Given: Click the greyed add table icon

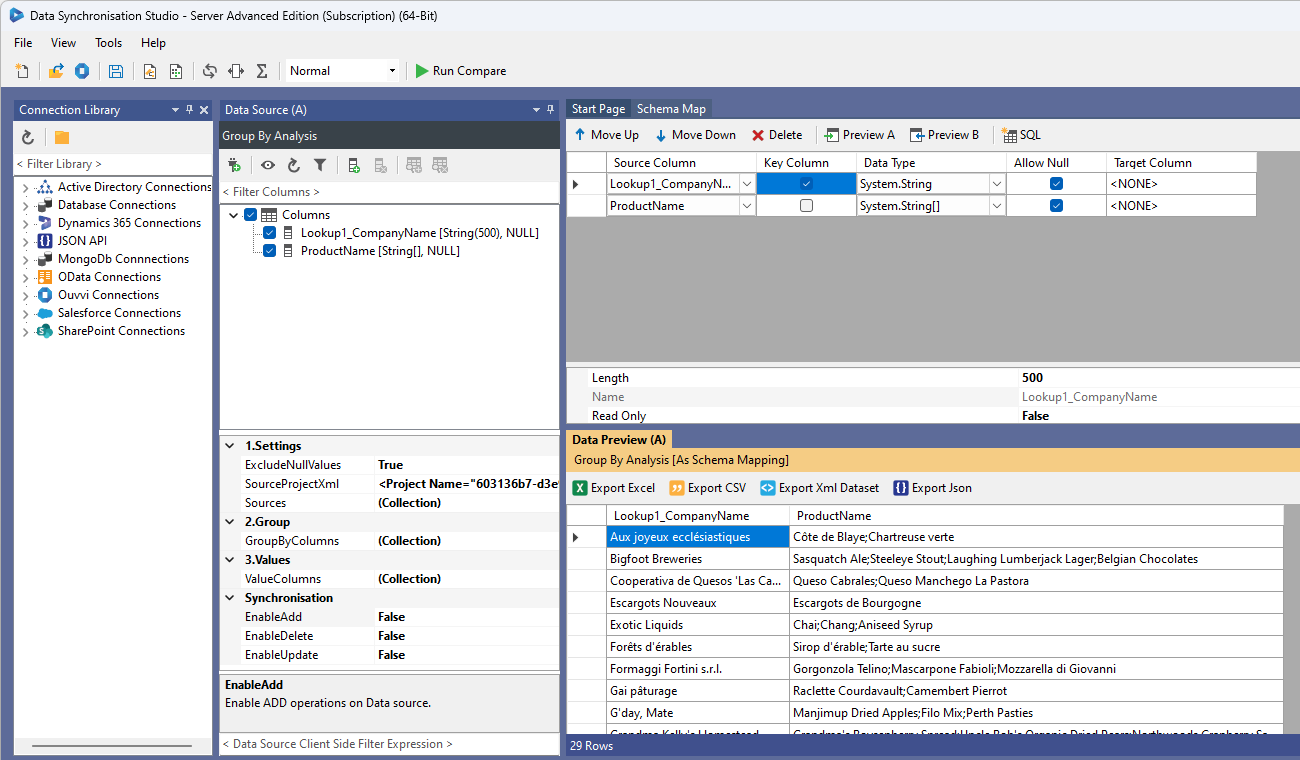Looking at the screenshot, I should click(414, 165).
